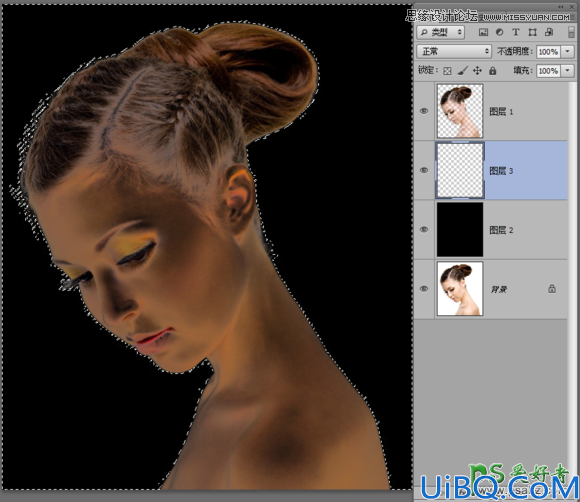Hide layer 图层 3 with eye icon
580x502 pixels.
tap(424, 170)
